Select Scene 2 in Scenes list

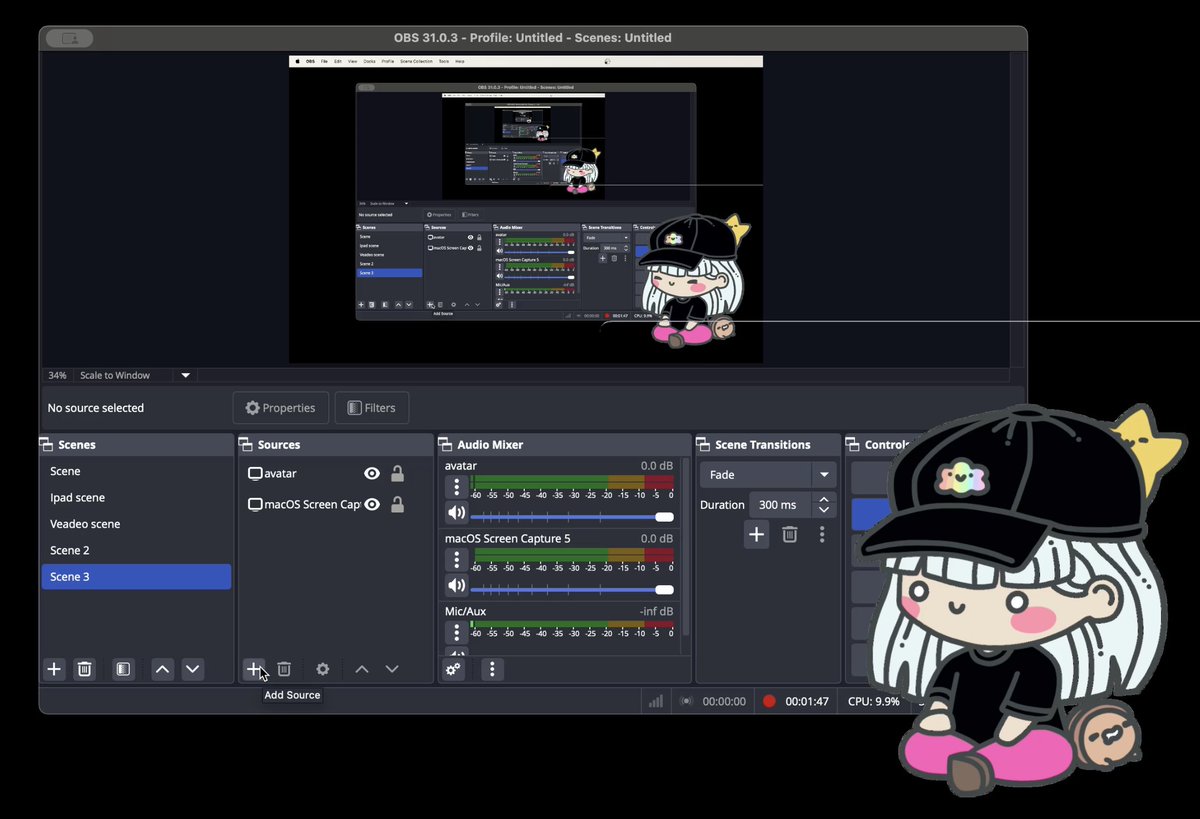tap(136, 550)
